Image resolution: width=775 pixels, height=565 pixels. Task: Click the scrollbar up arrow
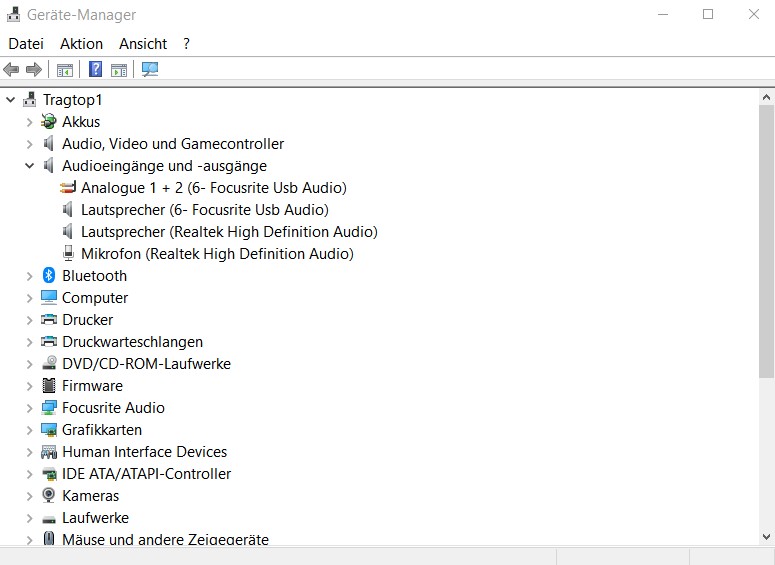[x=767, y=97]
